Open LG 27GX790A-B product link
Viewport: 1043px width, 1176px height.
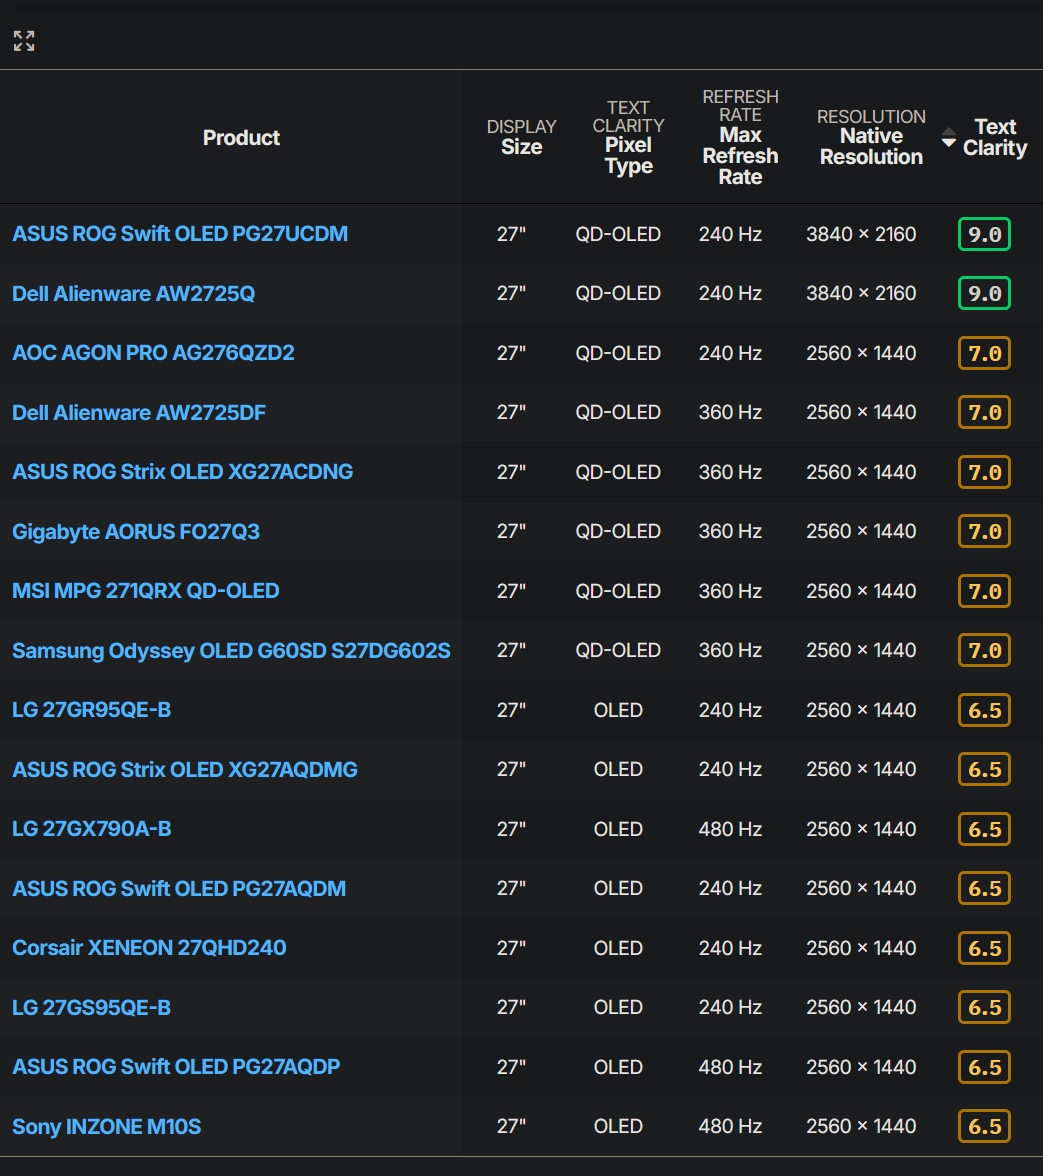pyautogui.click(x=91, y=829)
